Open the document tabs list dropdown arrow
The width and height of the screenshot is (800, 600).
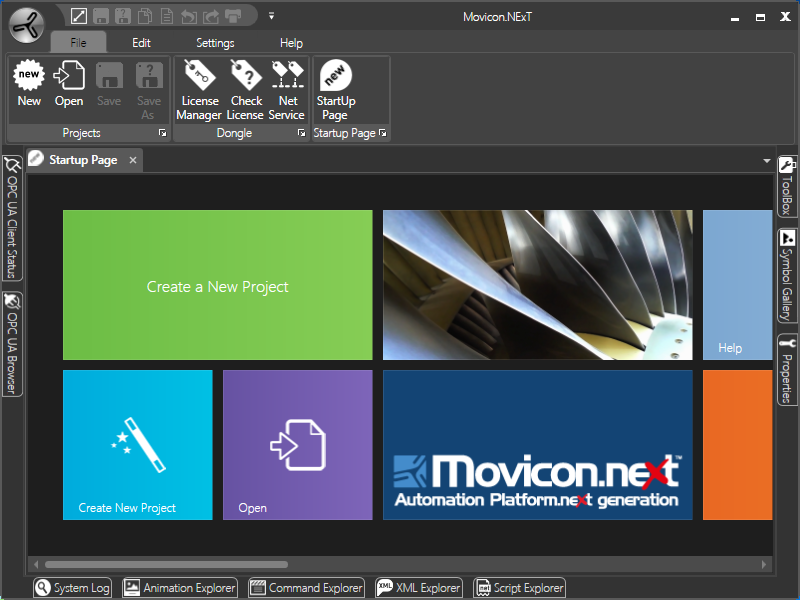(766, 161)
